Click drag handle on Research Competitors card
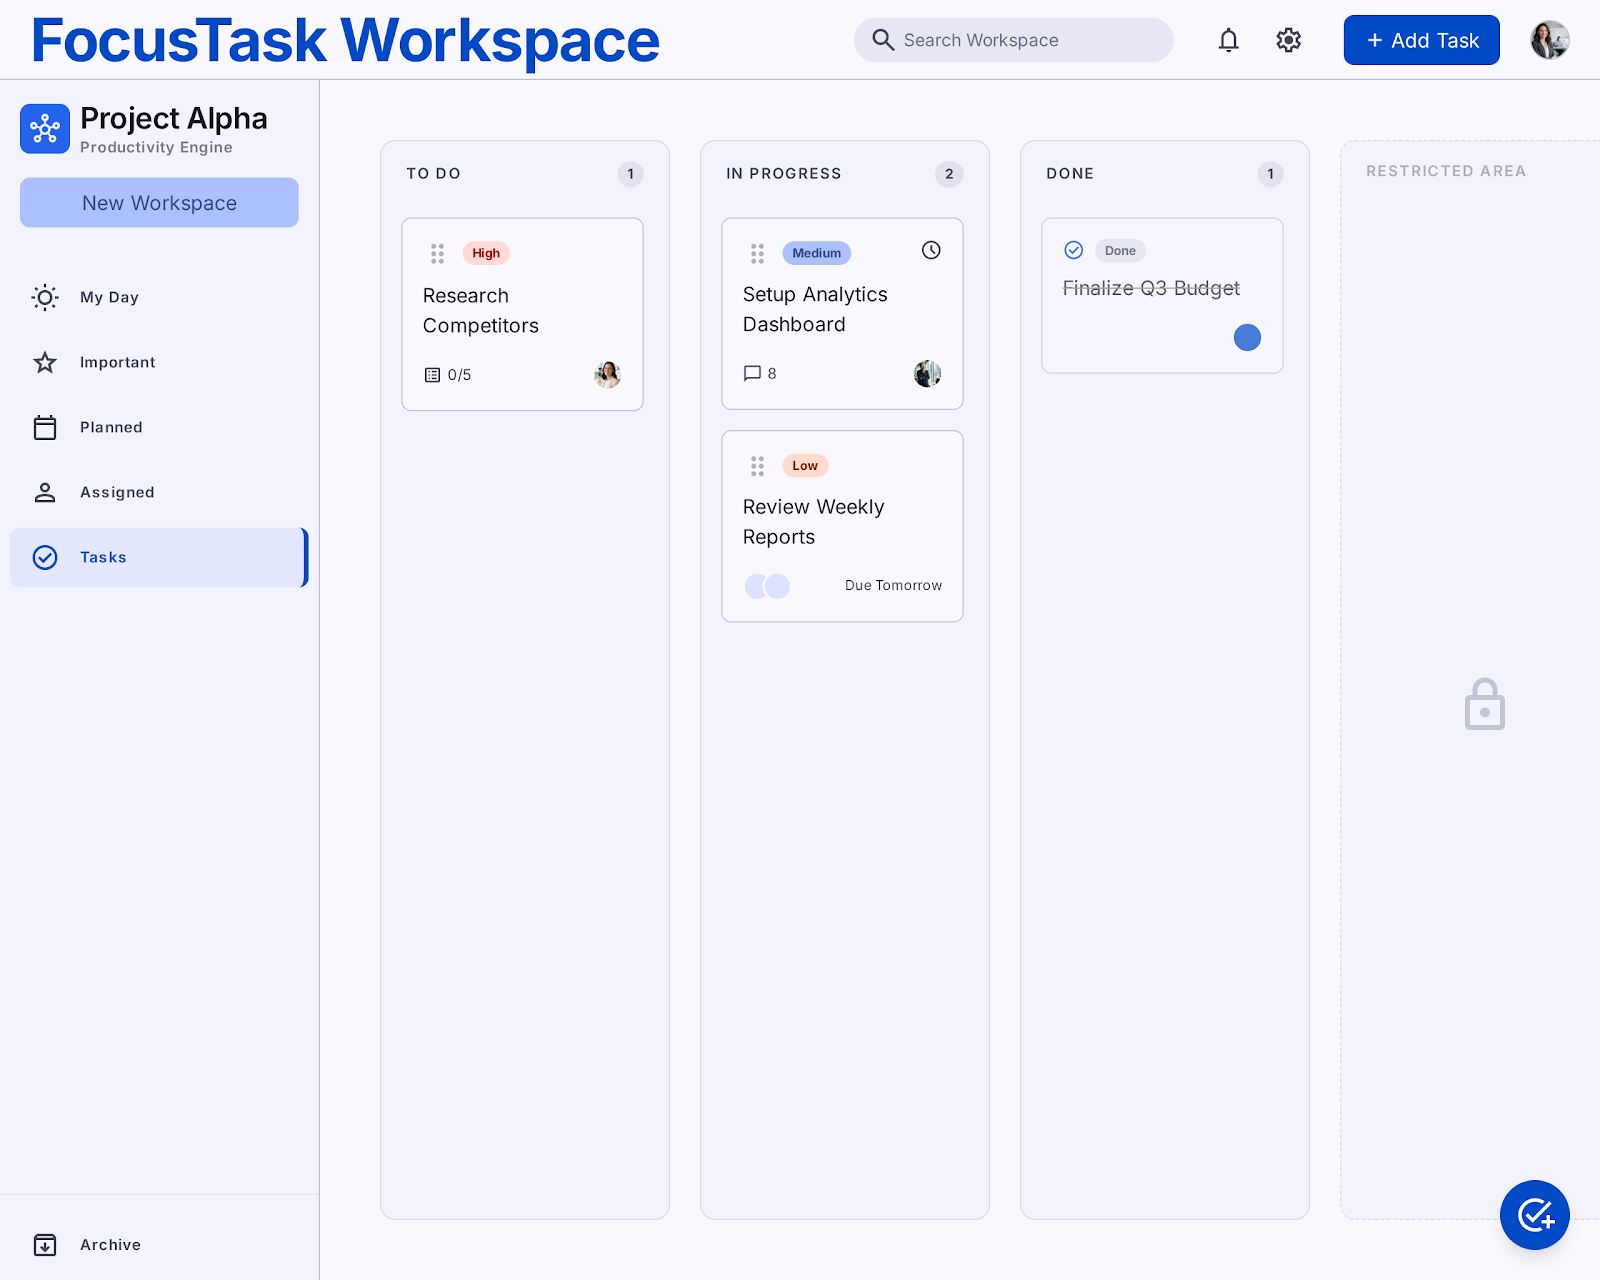This screenshot has width=1600, height=1280. point(437,253)
